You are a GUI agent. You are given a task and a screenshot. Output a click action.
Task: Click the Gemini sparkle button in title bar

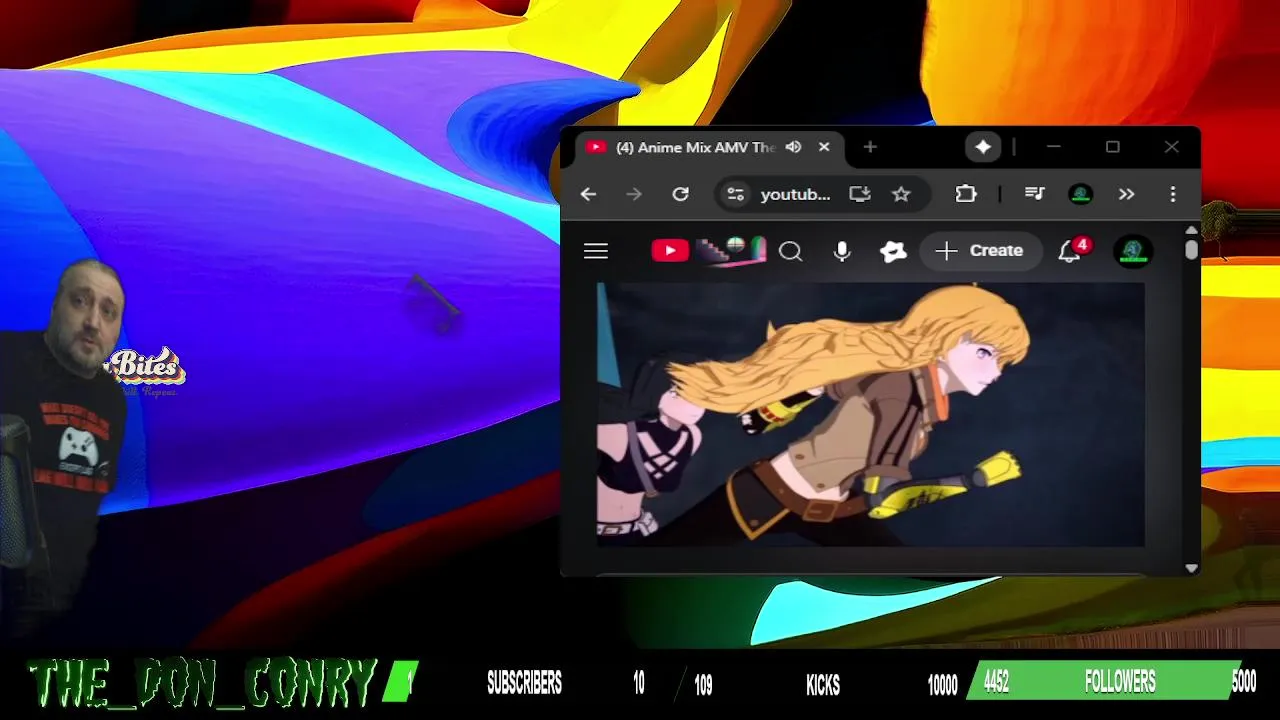(983, 147)
